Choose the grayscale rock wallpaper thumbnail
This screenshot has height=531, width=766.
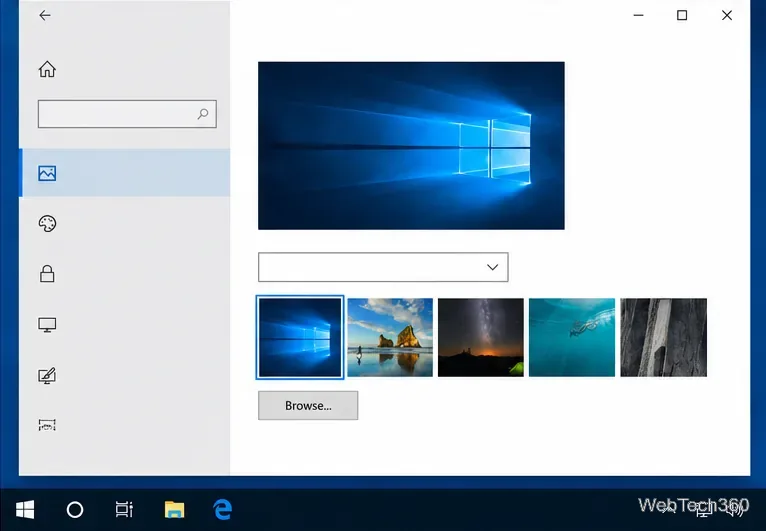(663, 338)
